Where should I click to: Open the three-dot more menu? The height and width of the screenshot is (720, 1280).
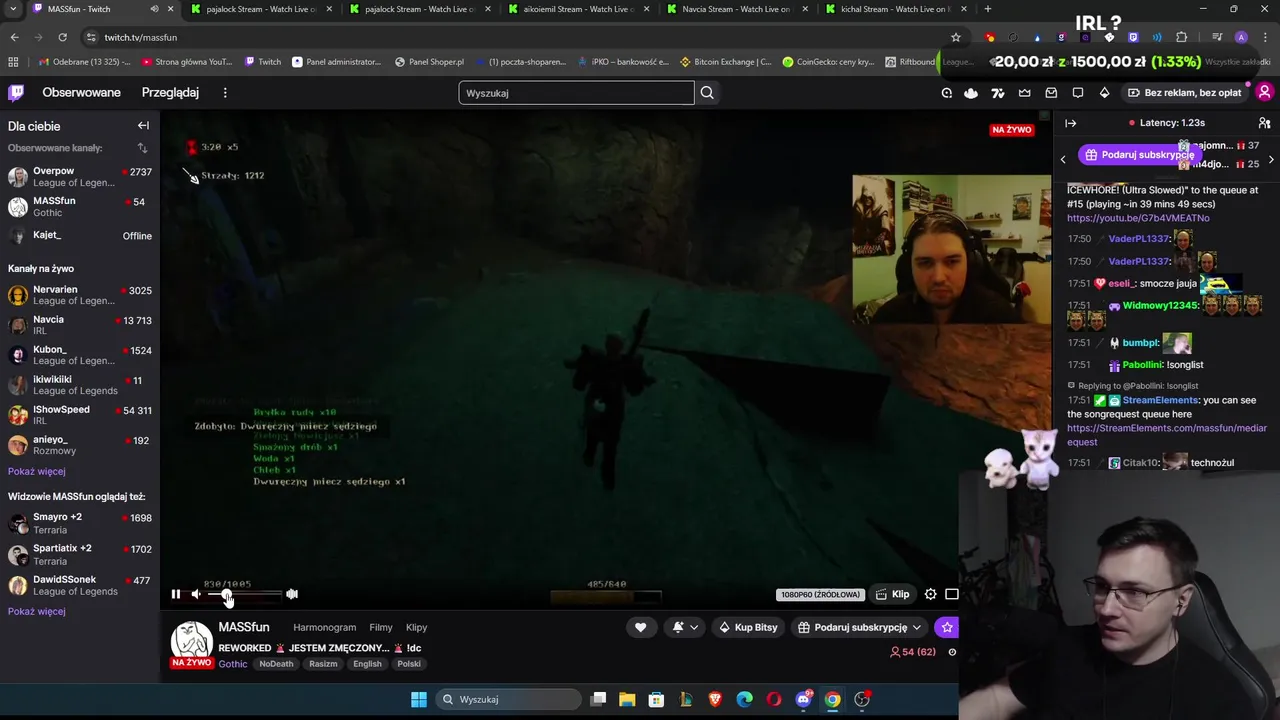(225, 93)
